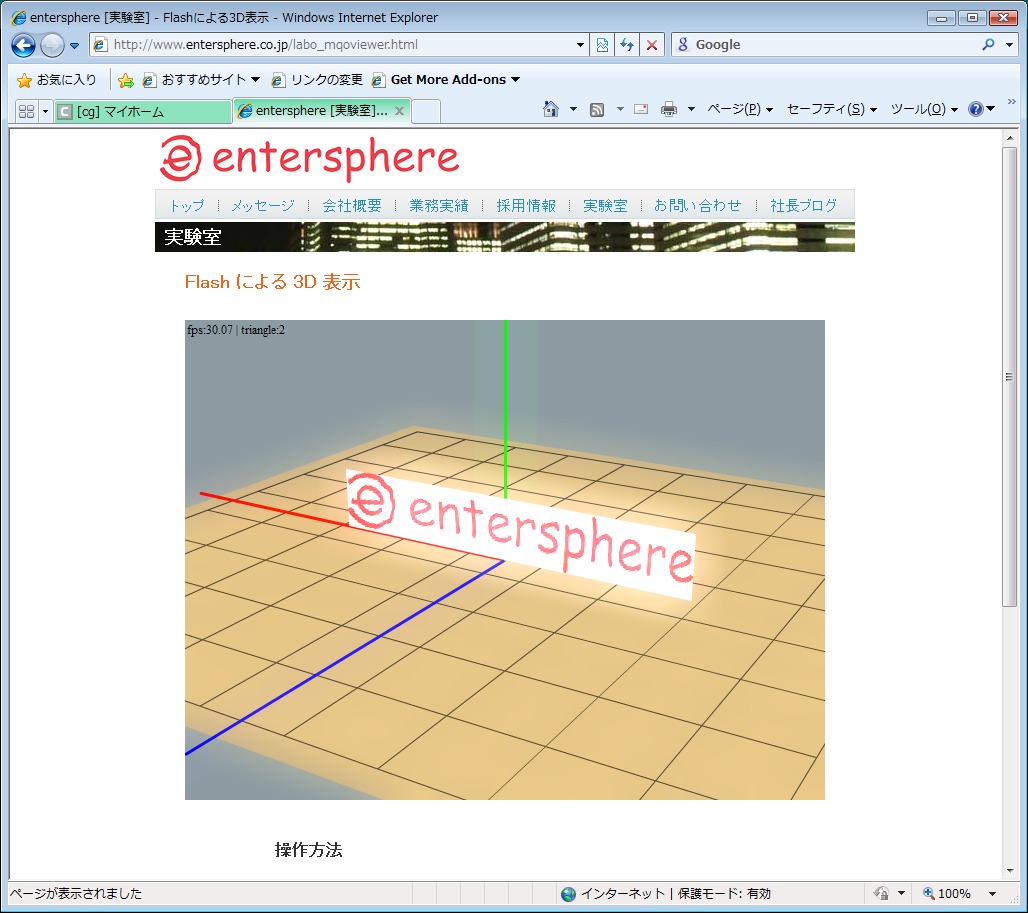Click the Read Mail envelope icon
Viewport: 1028px width, 913px height.
(641, 109)
